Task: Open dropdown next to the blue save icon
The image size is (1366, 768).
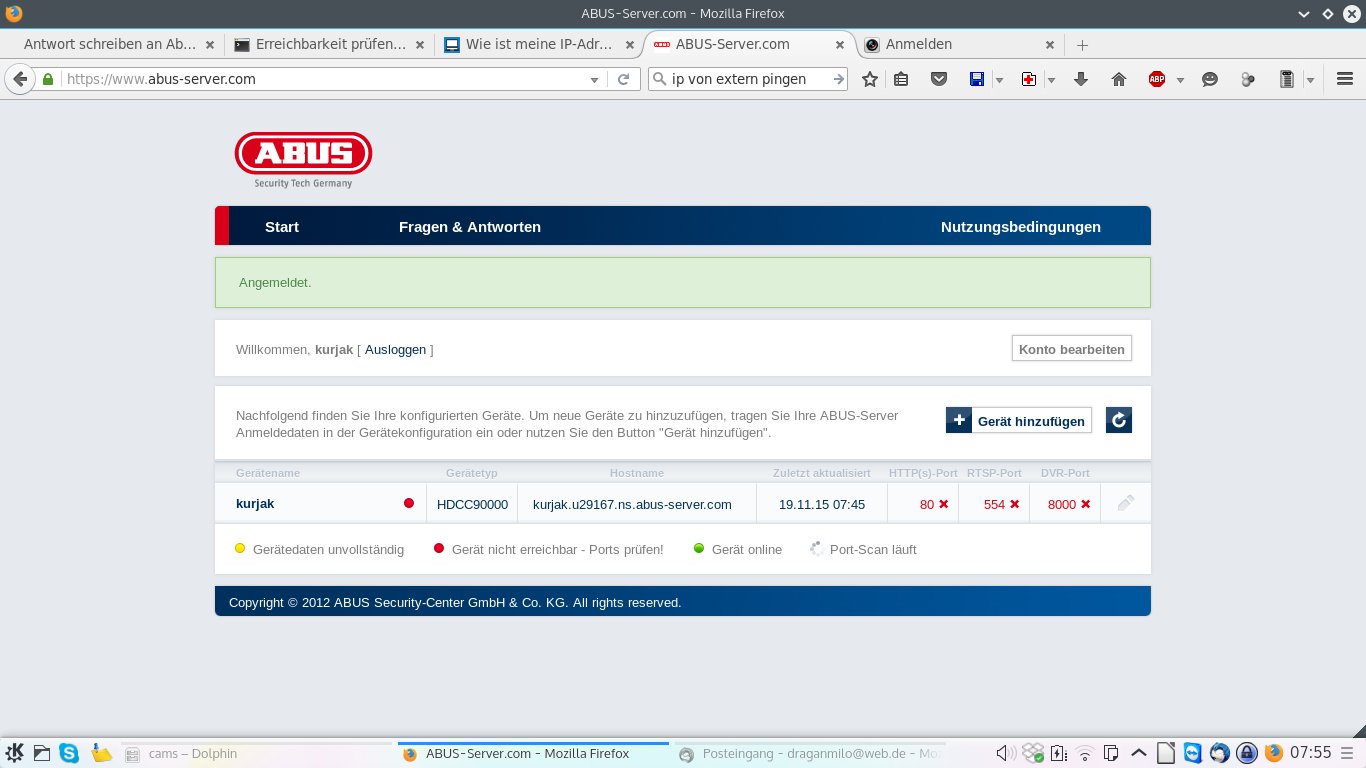Action: [999, 79]
